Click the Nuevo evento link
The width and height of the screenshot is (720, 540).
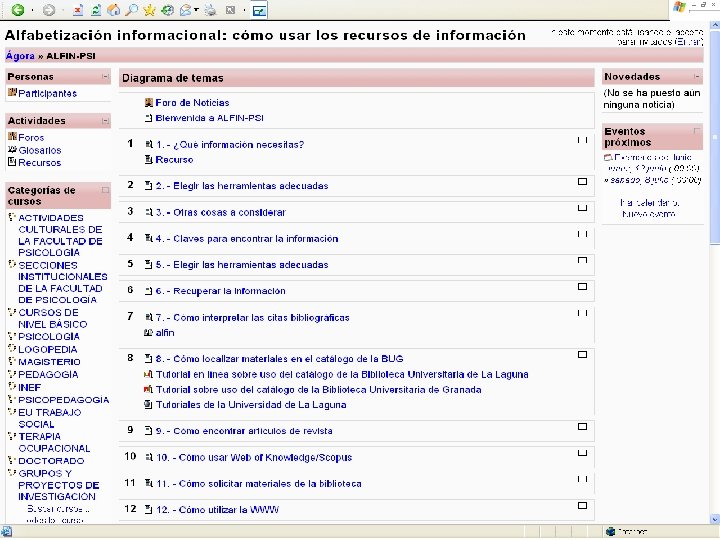[648, 214]
